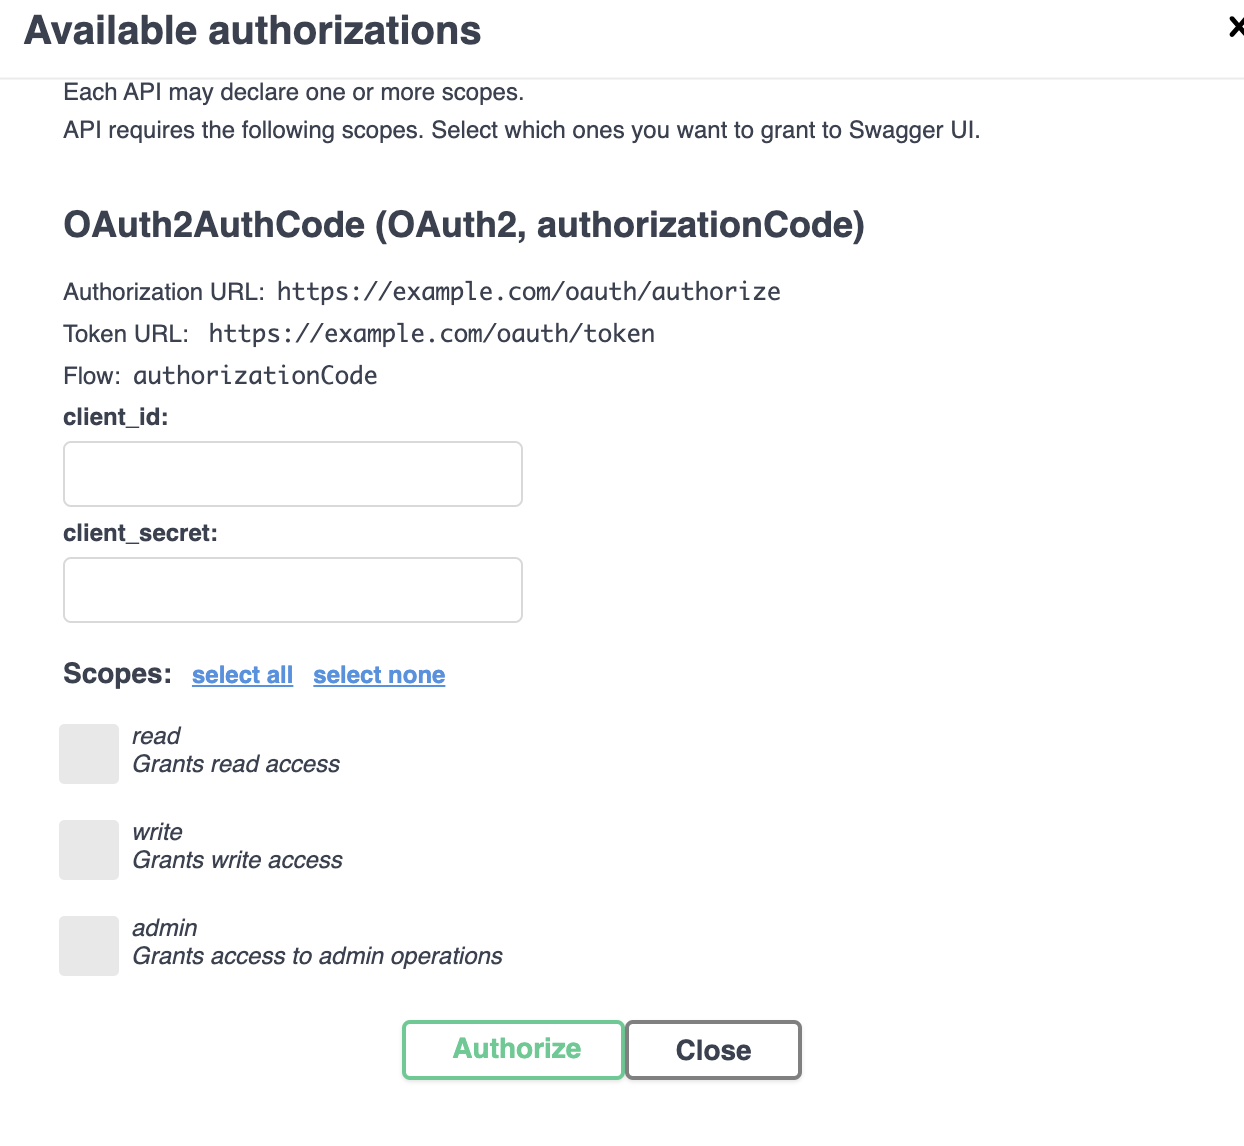Click the authorize URL text
Image resolution: width=1244 pixels, height=1146 pixels.
click(x=529, y=292)
